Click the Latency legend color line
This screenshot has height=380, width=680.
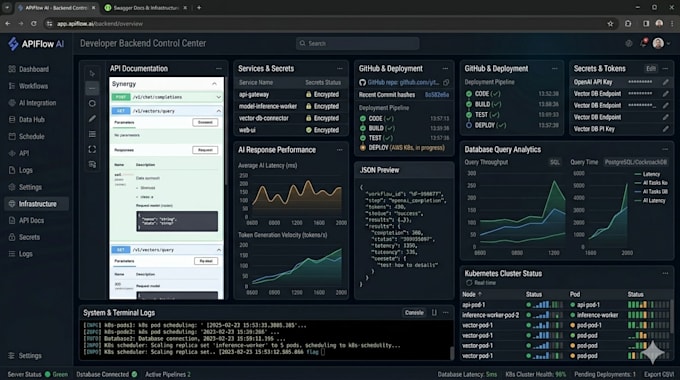coord(638,174)
